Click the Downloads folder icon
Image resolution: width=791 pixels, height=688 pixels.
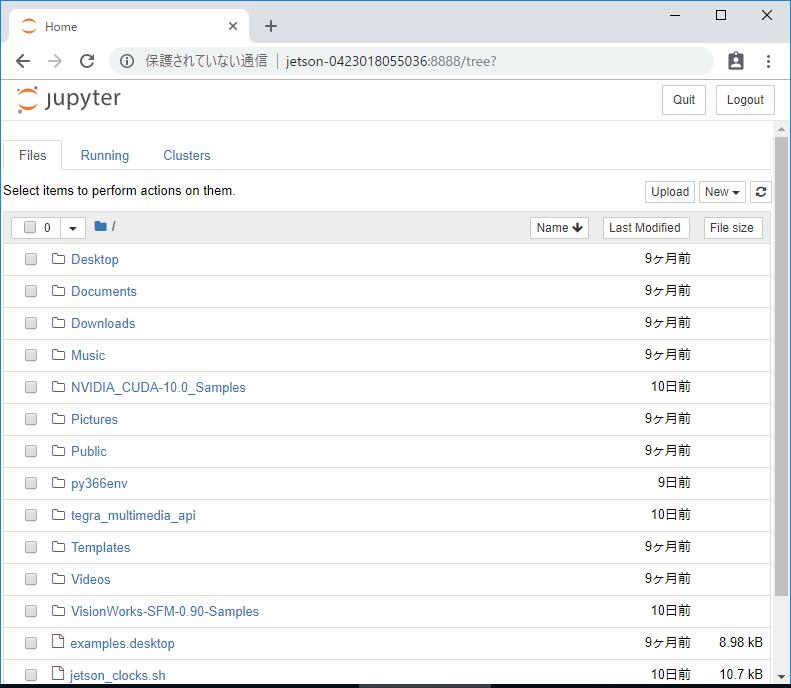59,323
